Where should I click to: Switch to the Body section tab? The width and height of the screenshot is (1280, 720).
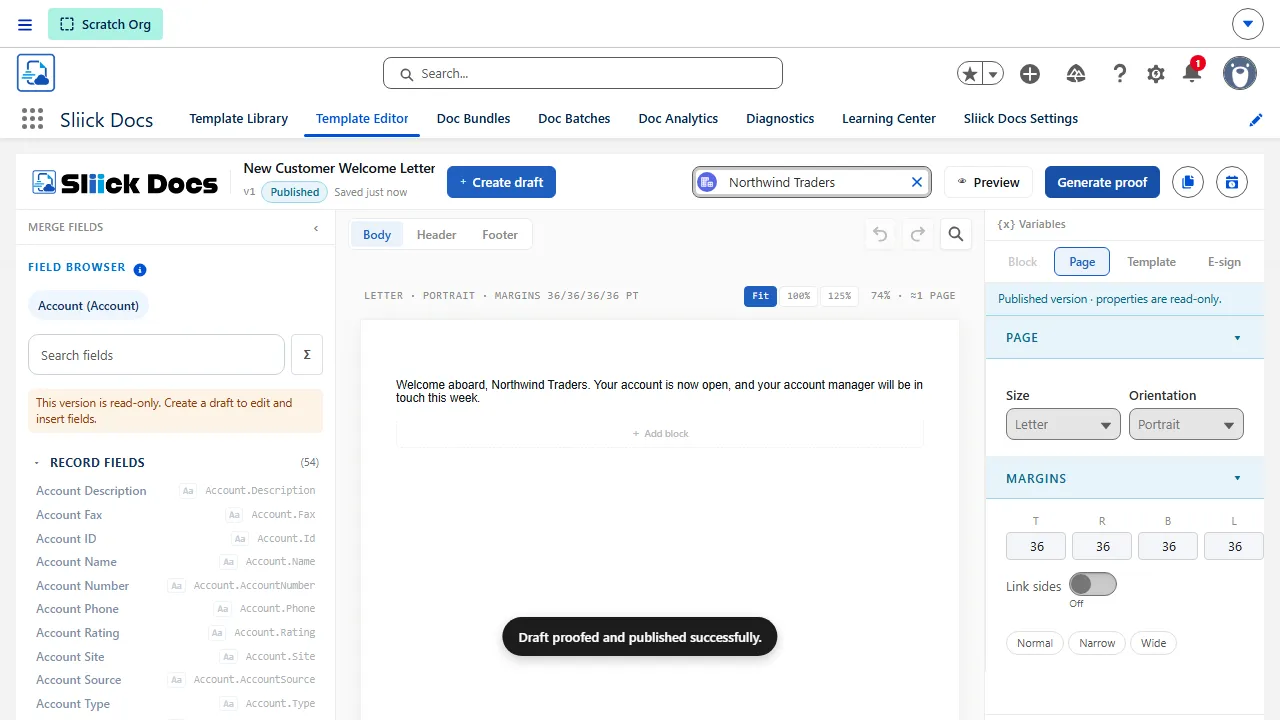point(377,235)
